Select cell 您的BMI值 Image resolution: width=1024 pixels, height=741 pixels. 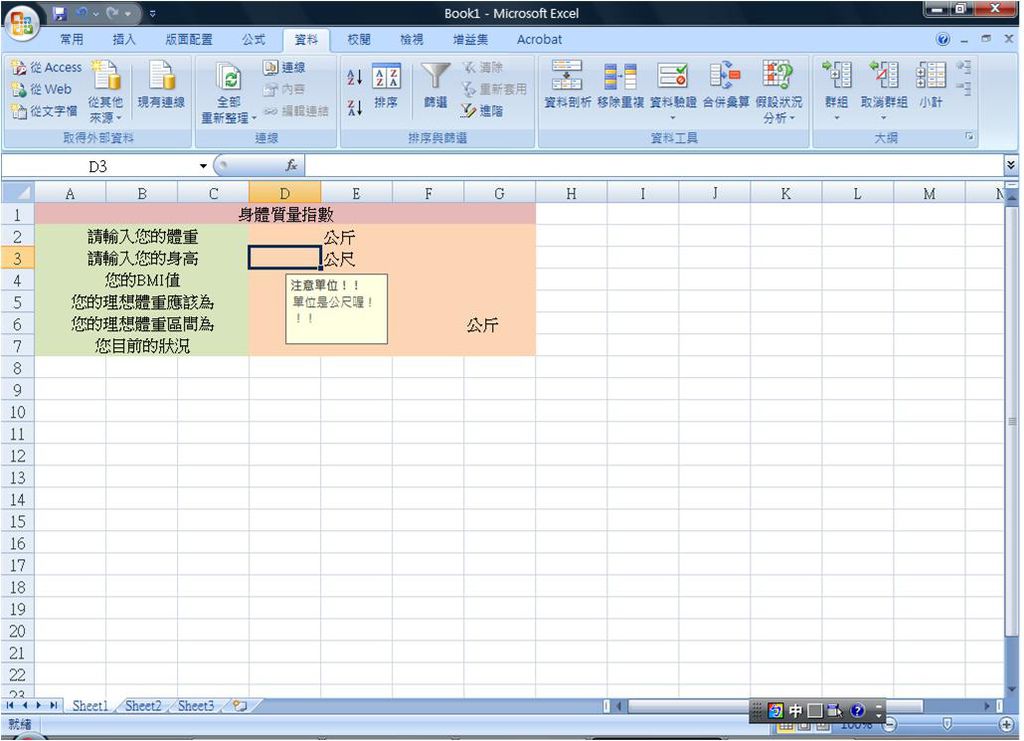click(142, 280)
